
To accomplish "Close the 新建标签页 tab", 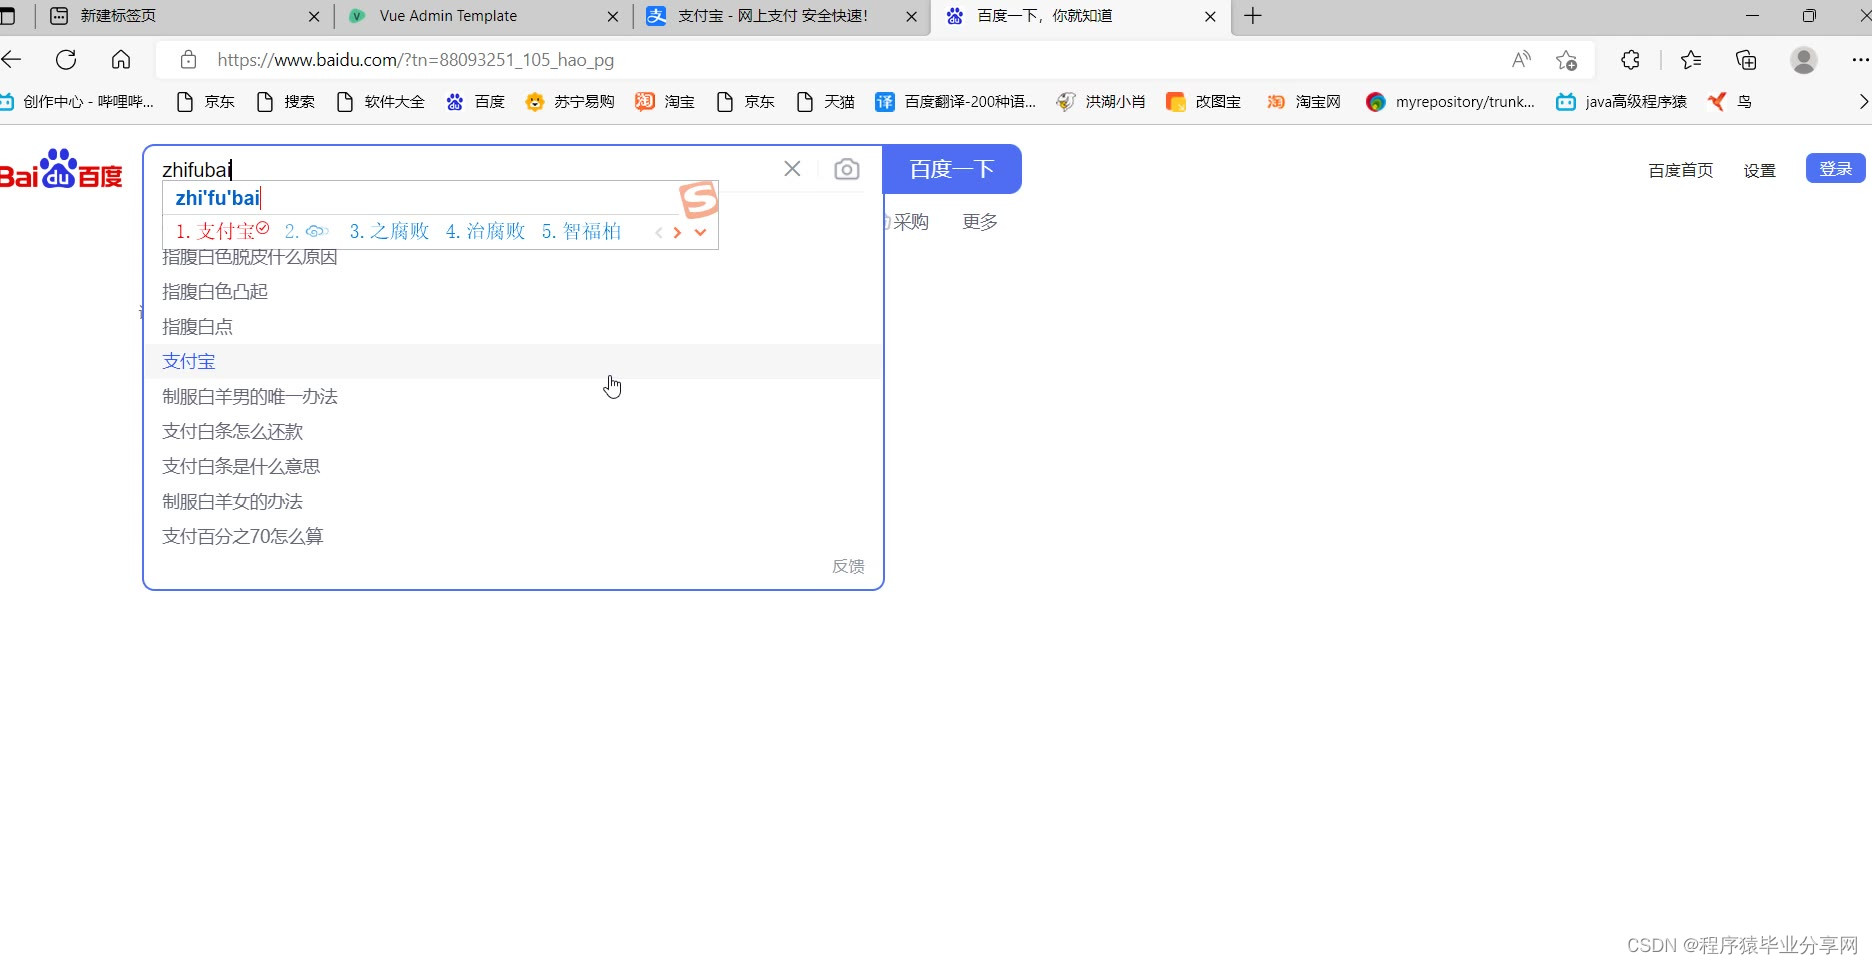I will [x=314, y=16].
